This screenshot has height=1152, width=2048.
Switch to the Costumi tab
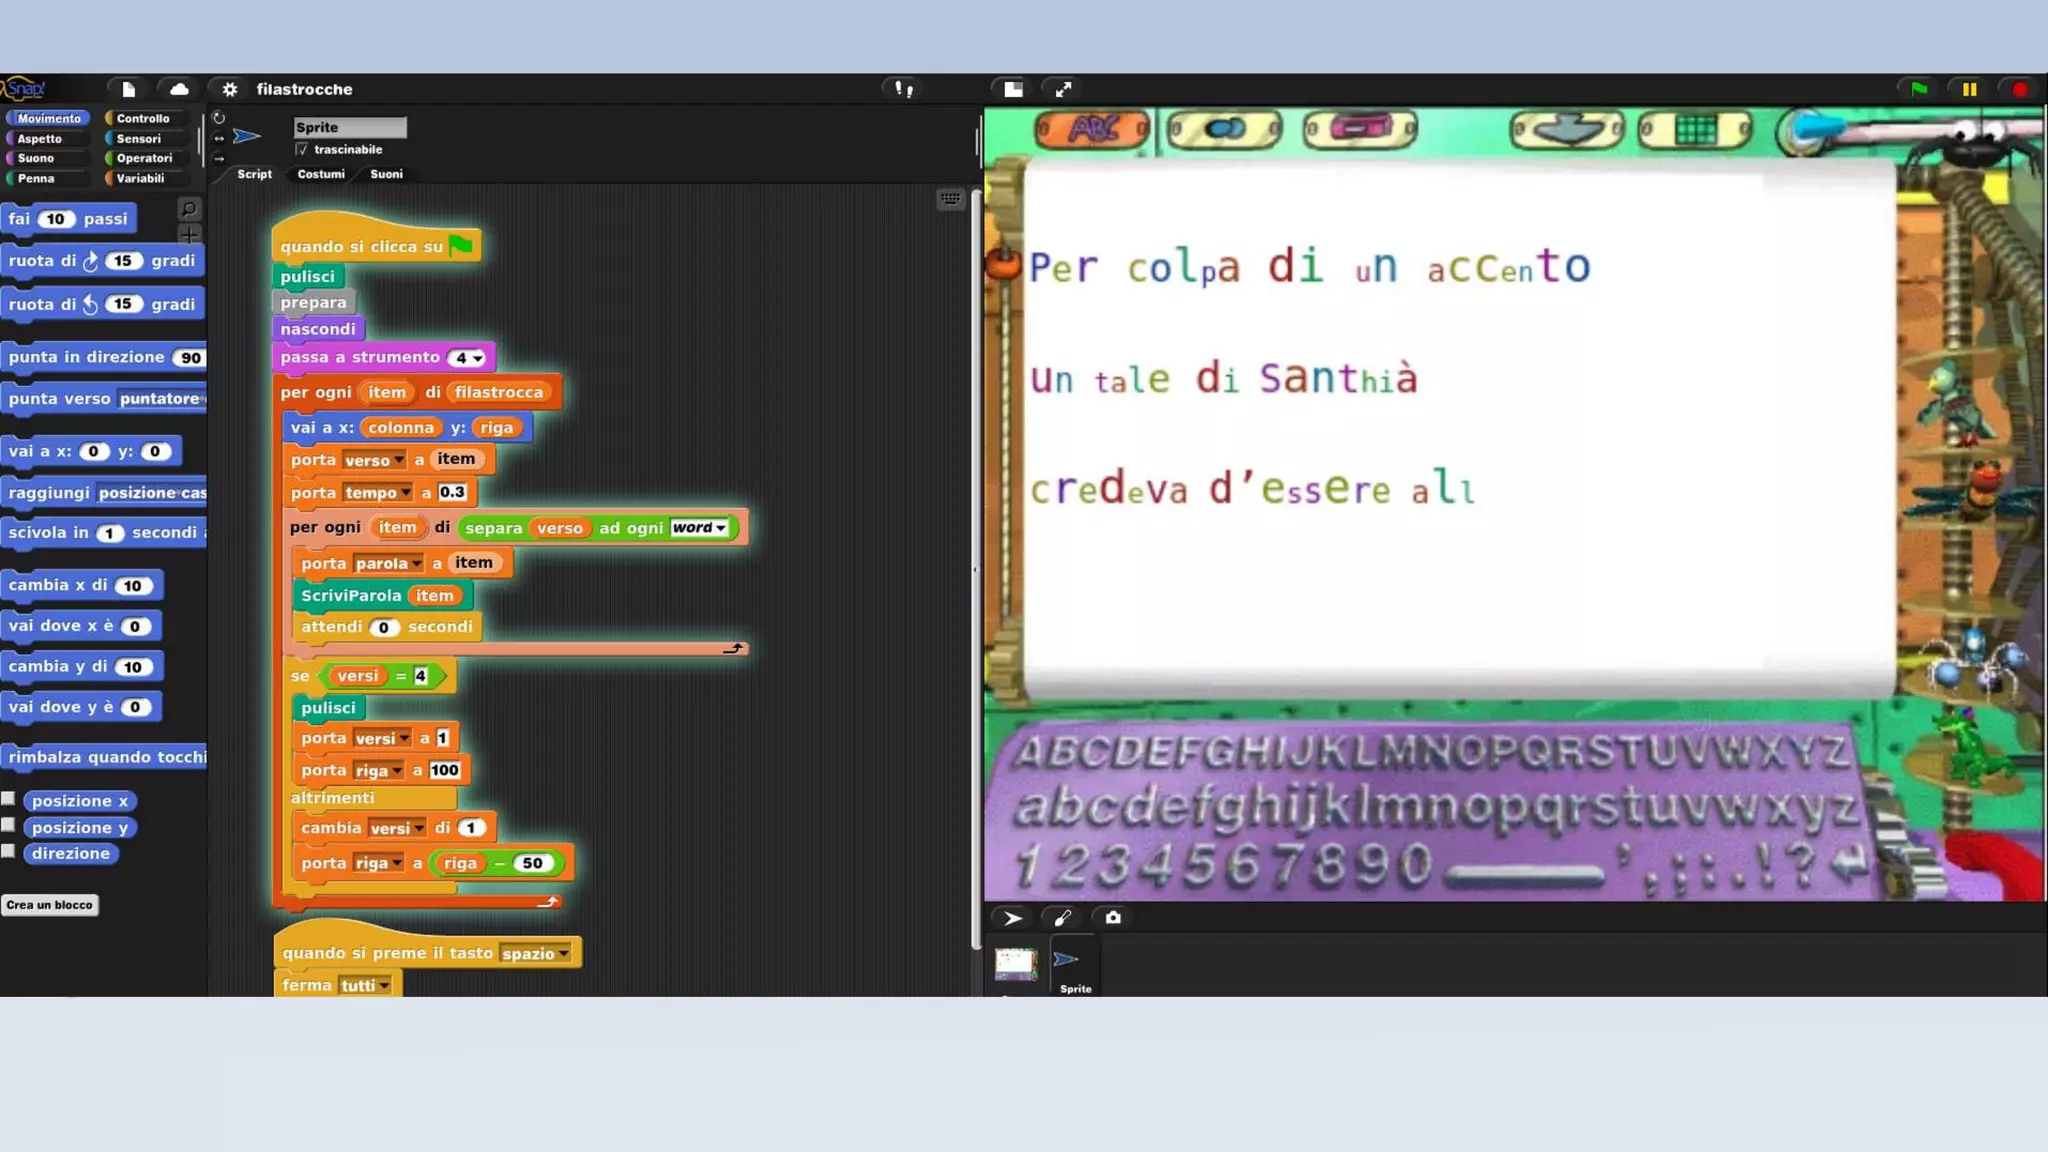pyautogui.click(x=320, y=174)
